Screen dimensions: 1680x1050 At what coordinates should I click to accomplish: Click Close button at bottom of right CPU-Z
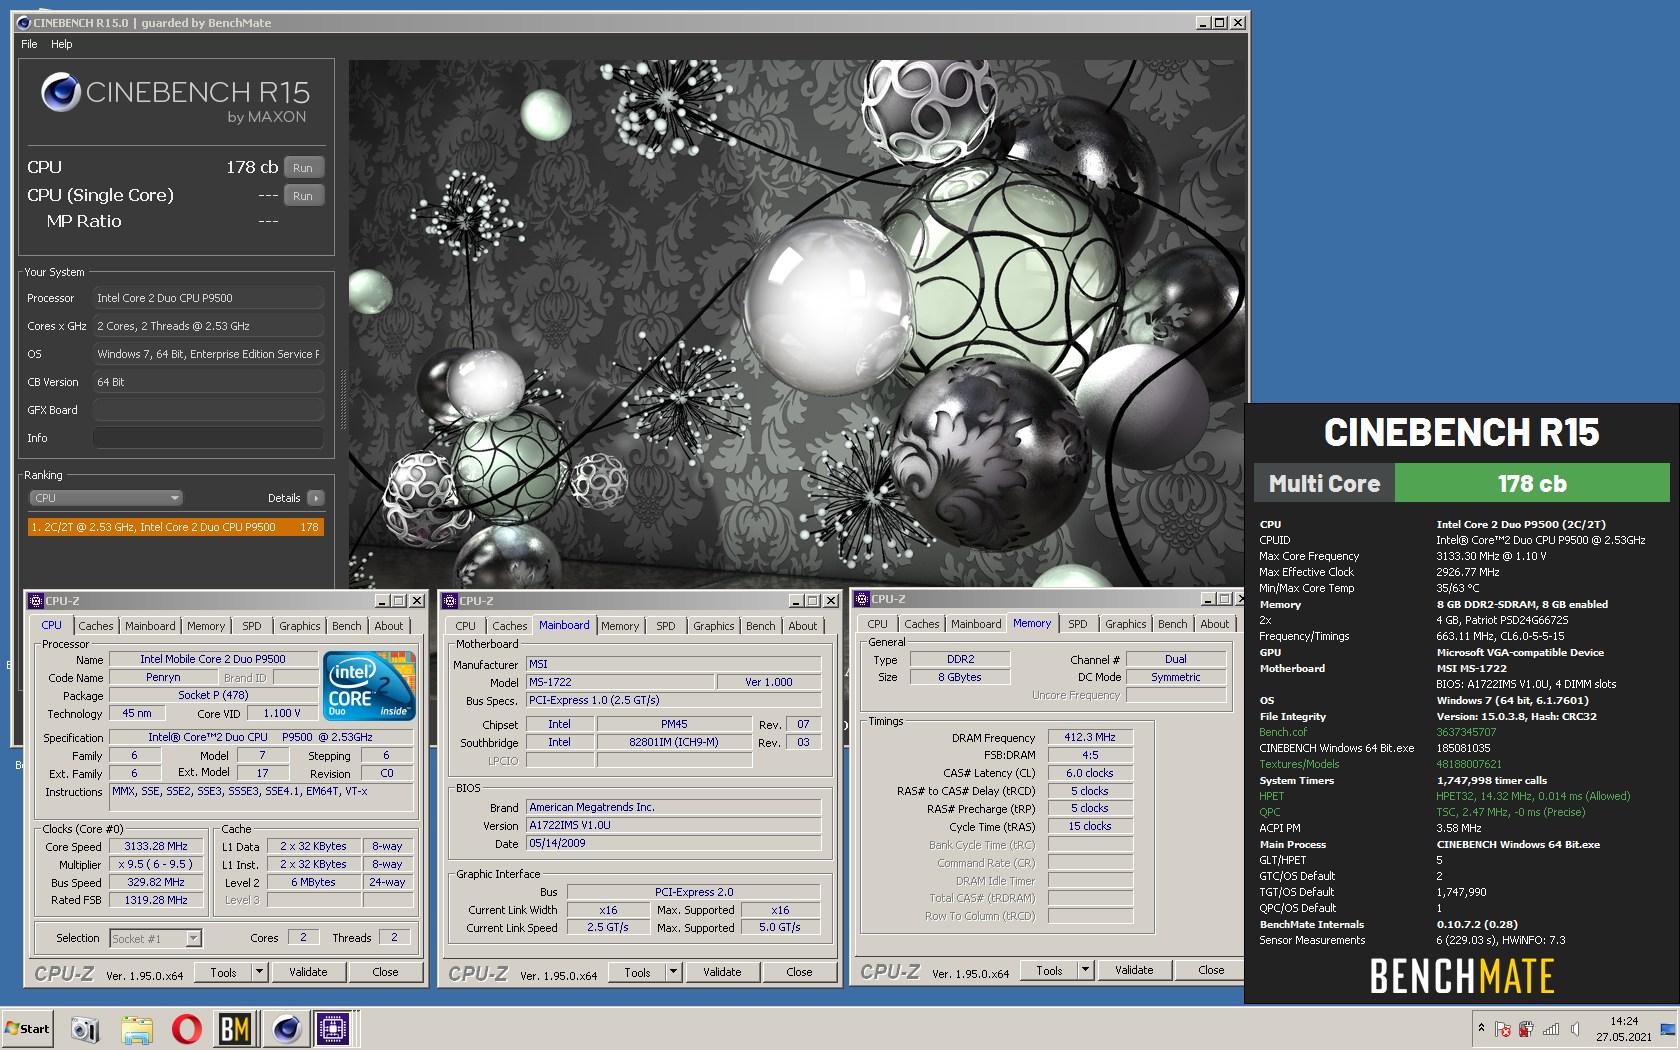click(1211, 970)
